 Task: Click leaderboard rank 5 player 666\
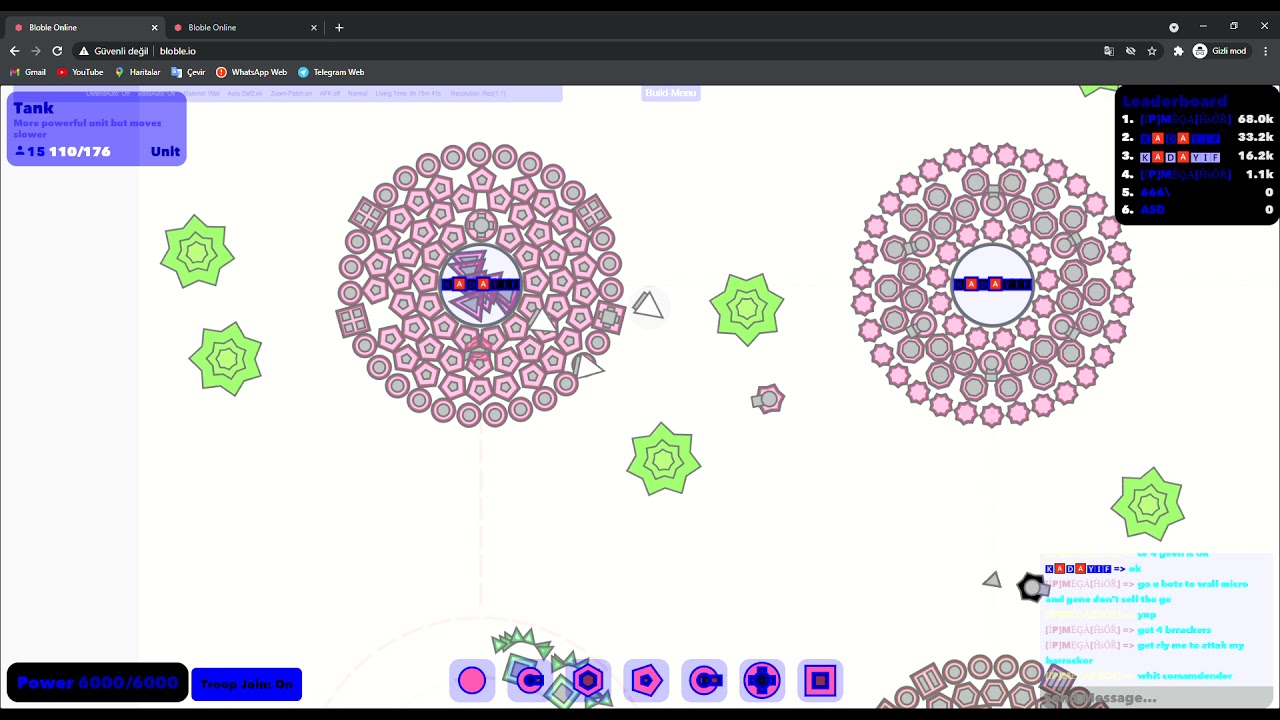1155,192
